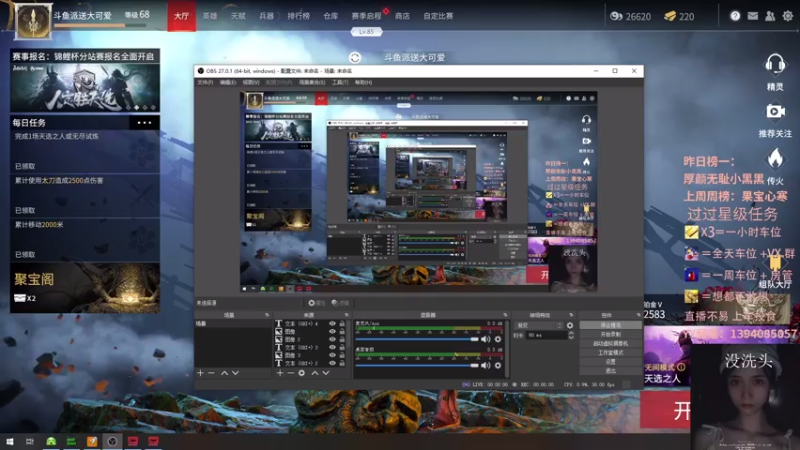
Task: Pop out the 来源 dock panel icon
Action: [346, 315]
